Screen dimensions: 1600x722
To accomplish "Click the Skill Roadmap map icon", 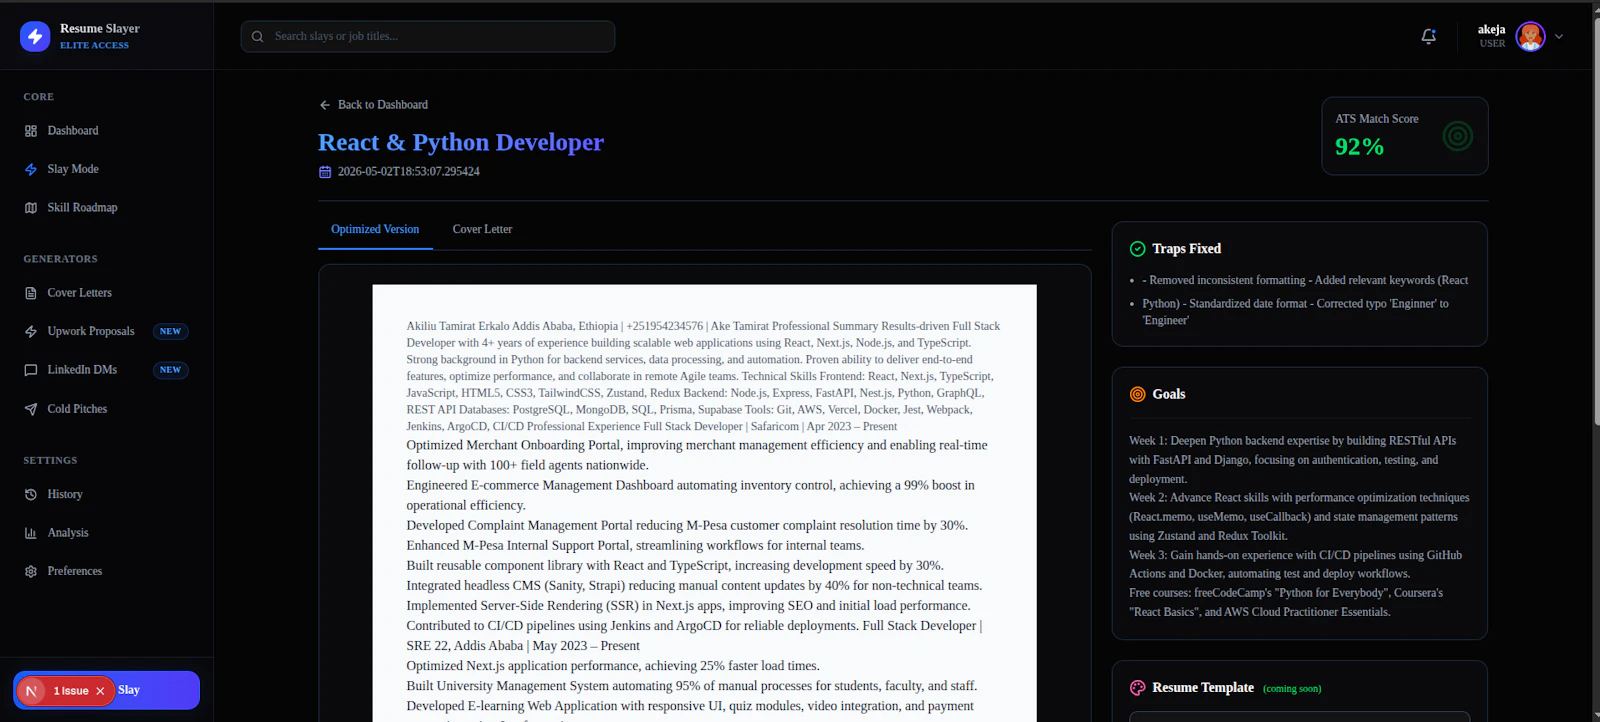I will pyautogui.click(x=31, y=208).
